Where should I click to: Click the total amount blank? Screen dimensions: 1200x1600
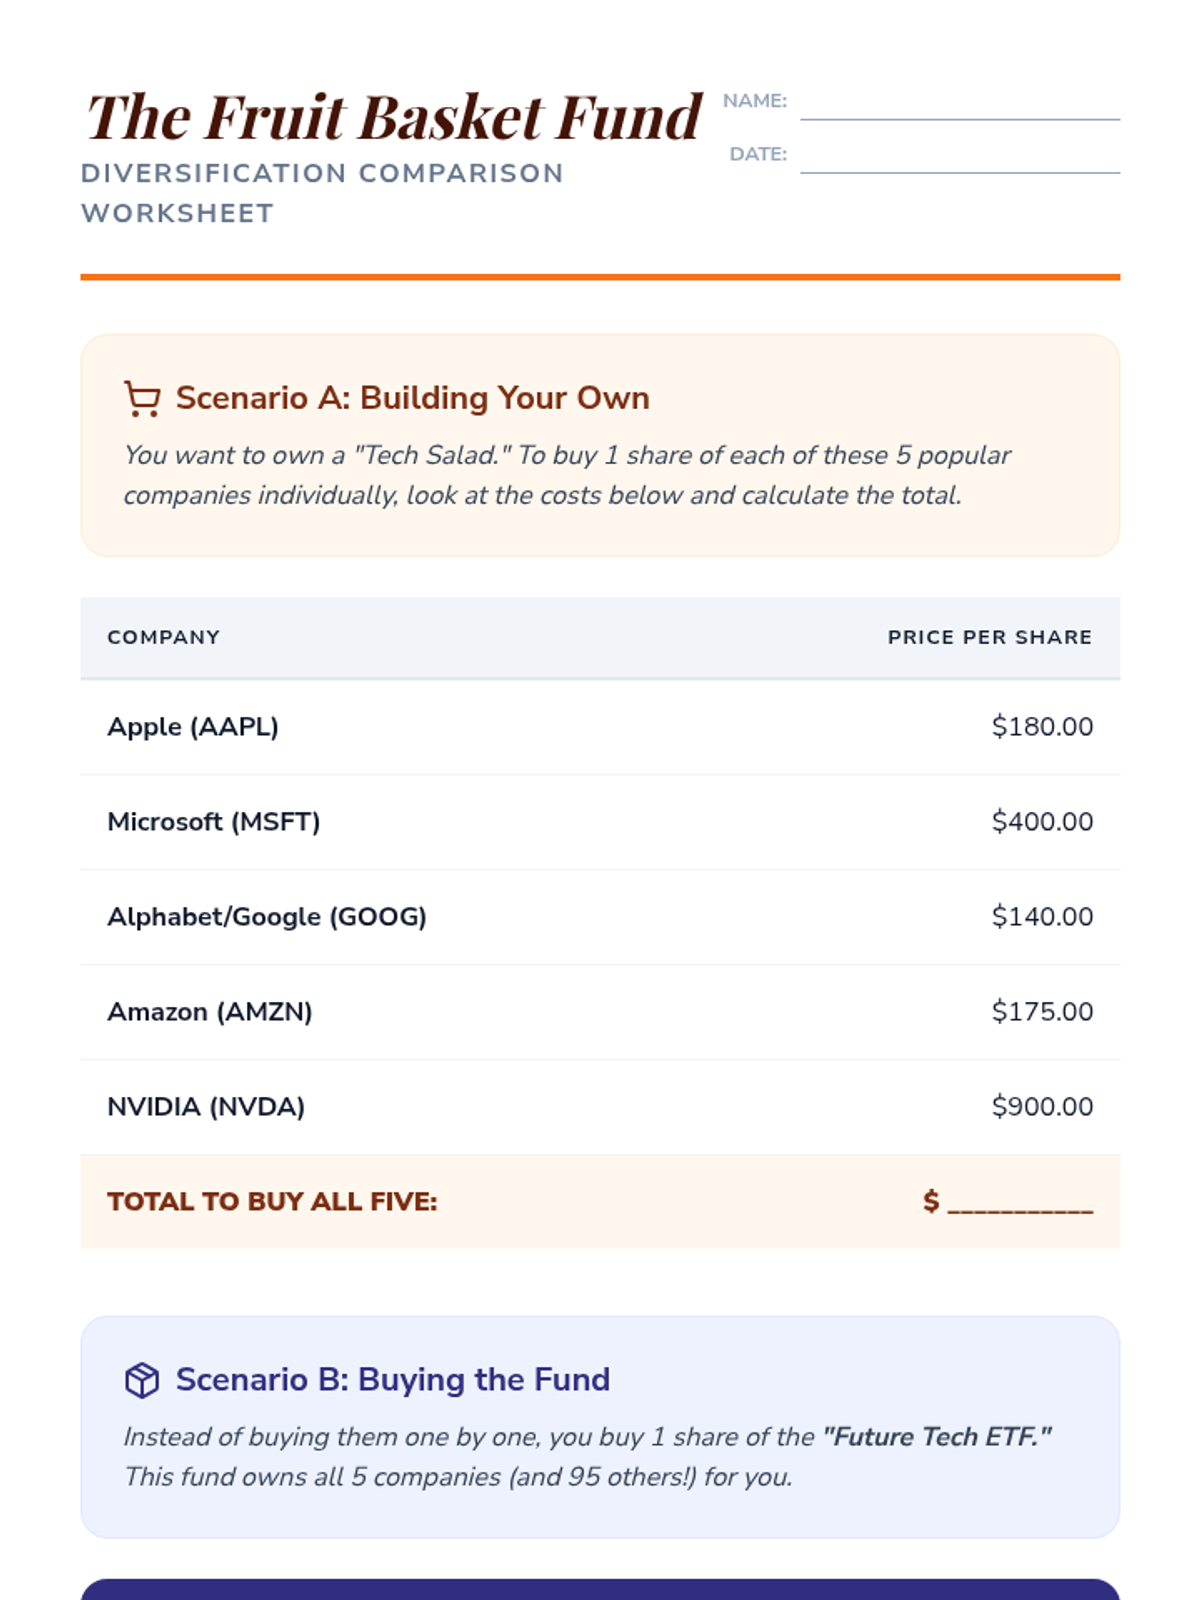[1019, 1202]
